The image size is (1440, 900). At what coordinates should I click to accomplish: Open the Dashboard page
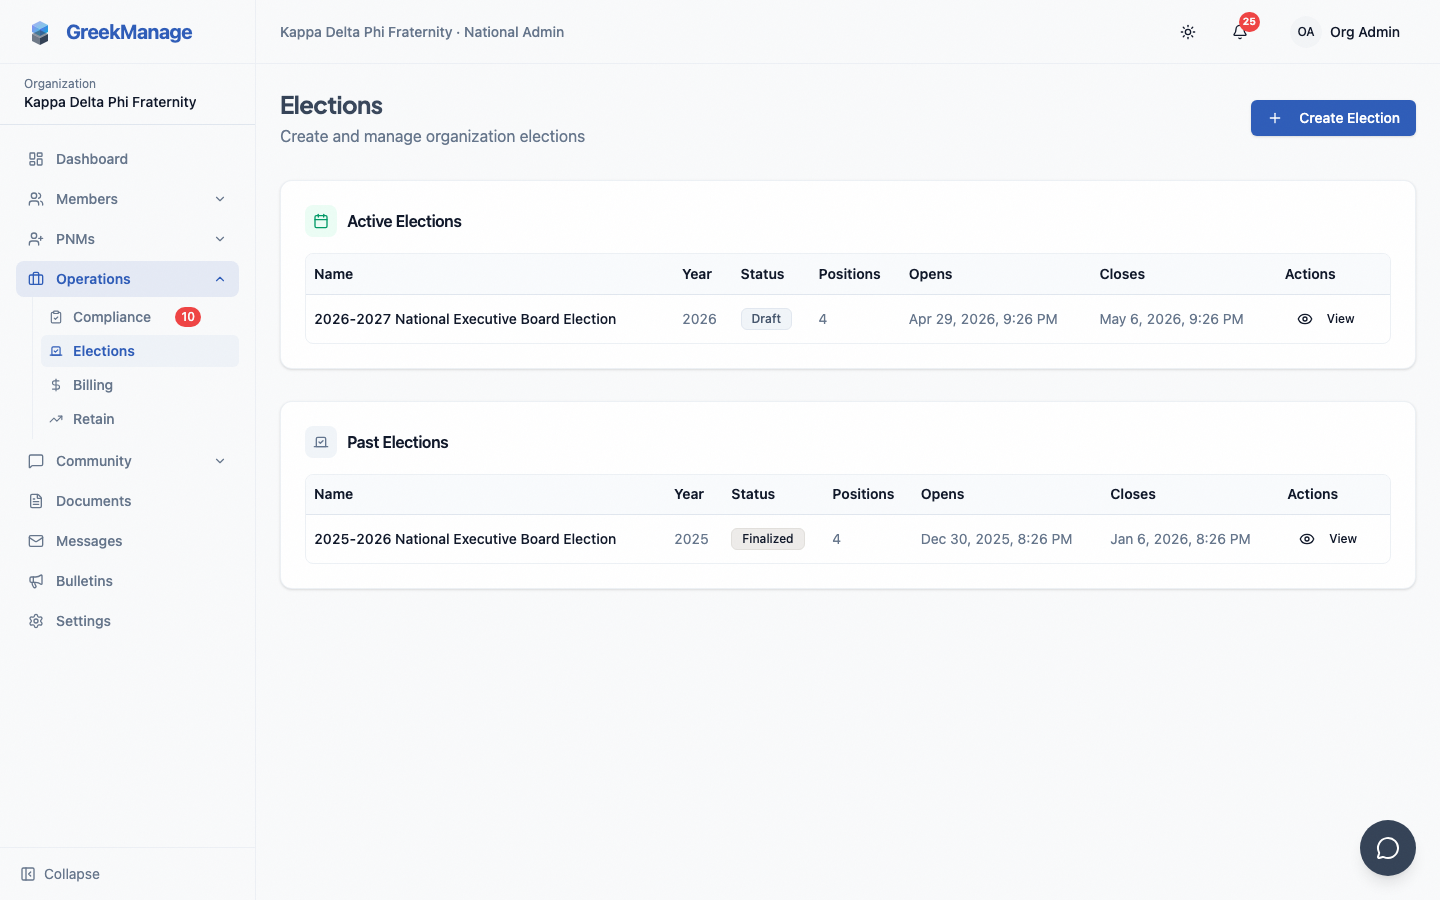(127, 159)
